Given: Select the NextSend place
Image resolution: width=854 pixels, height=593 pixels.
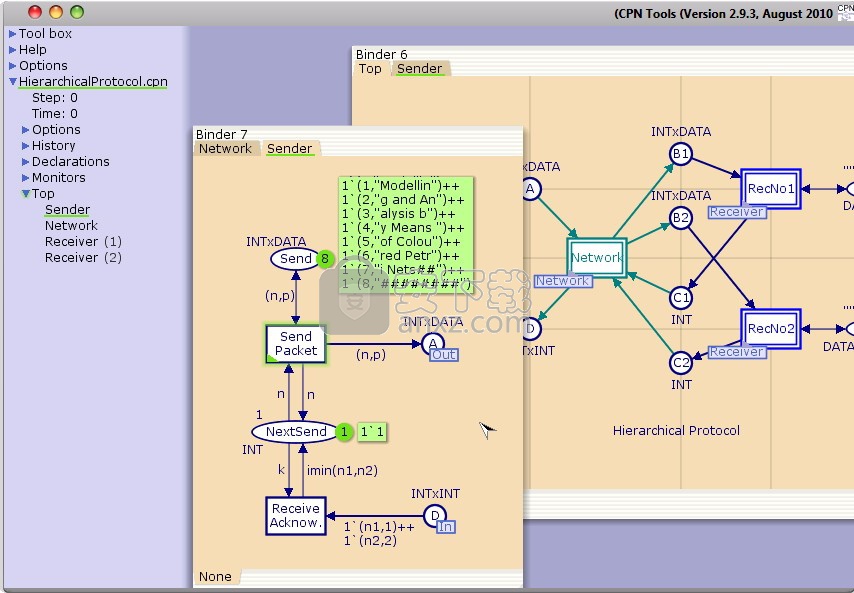Looking at the screenshot, I should [x=296, y=432].
